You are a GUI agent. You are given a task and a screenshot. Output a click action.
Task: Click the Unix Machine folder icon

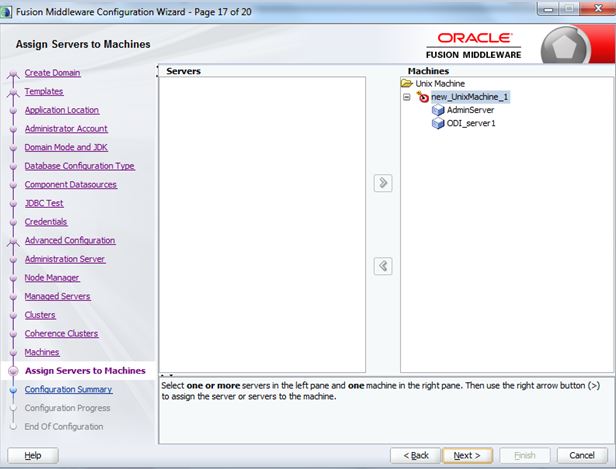(407, 83)
